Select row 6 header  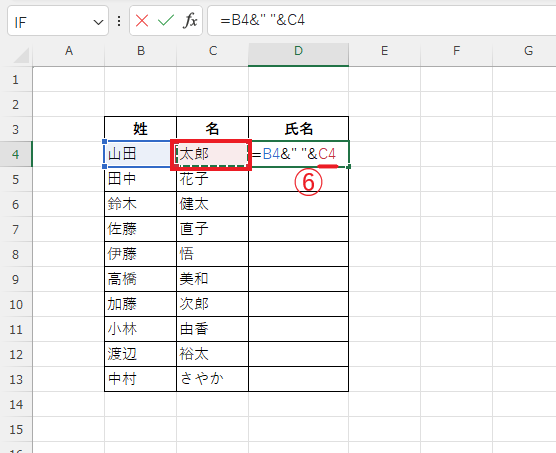[x=16, y=204]
